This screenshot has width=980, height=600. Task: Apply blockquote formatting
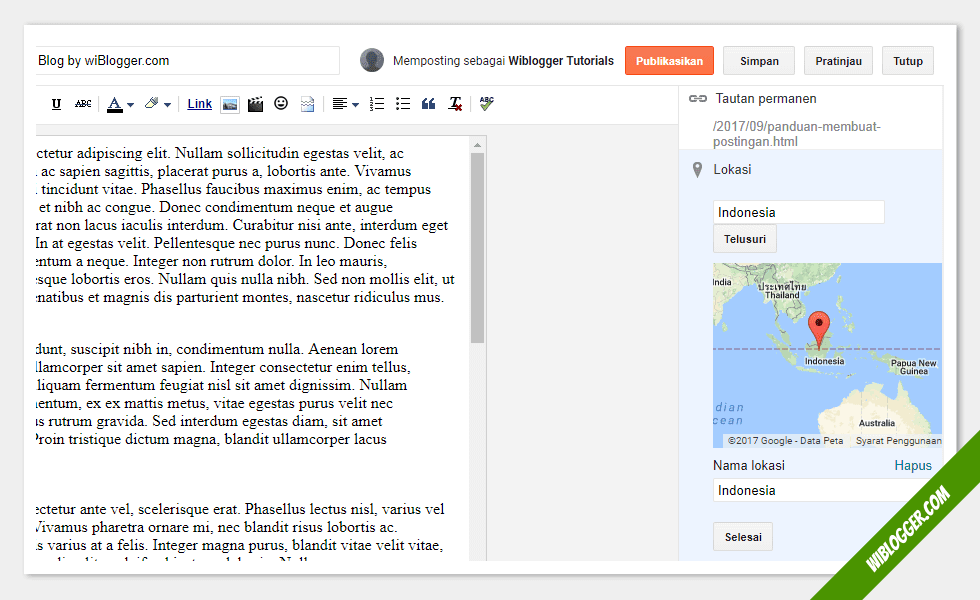click(x=428, y=104)
